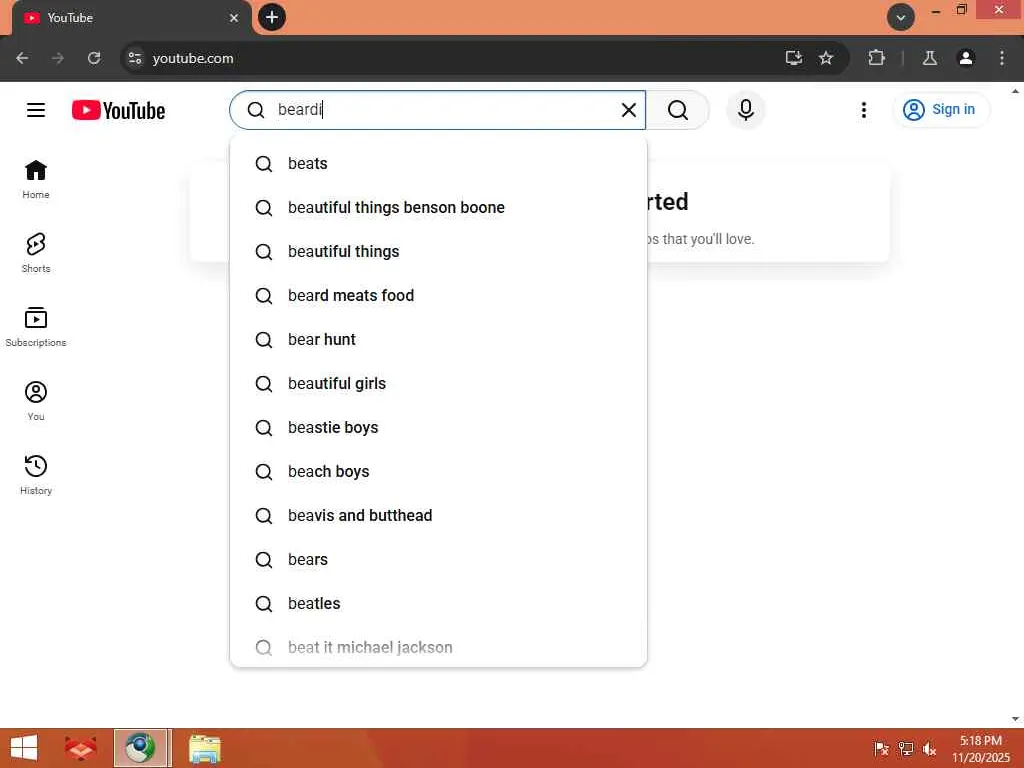Click the muted volume tray icon
The width and height of the screenshot is (1024, 768).
(929, 748)
